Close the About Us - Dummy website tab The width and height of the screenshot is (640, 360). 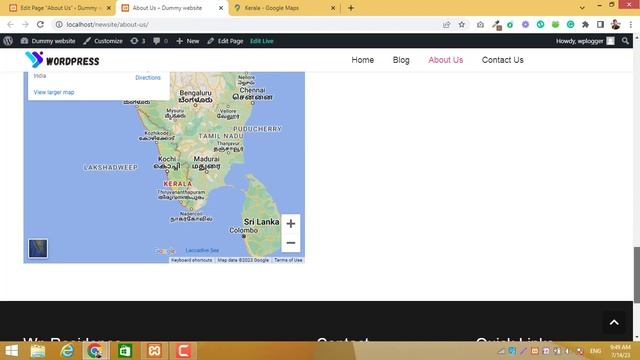pyautogui.click(x=221, y=8)
